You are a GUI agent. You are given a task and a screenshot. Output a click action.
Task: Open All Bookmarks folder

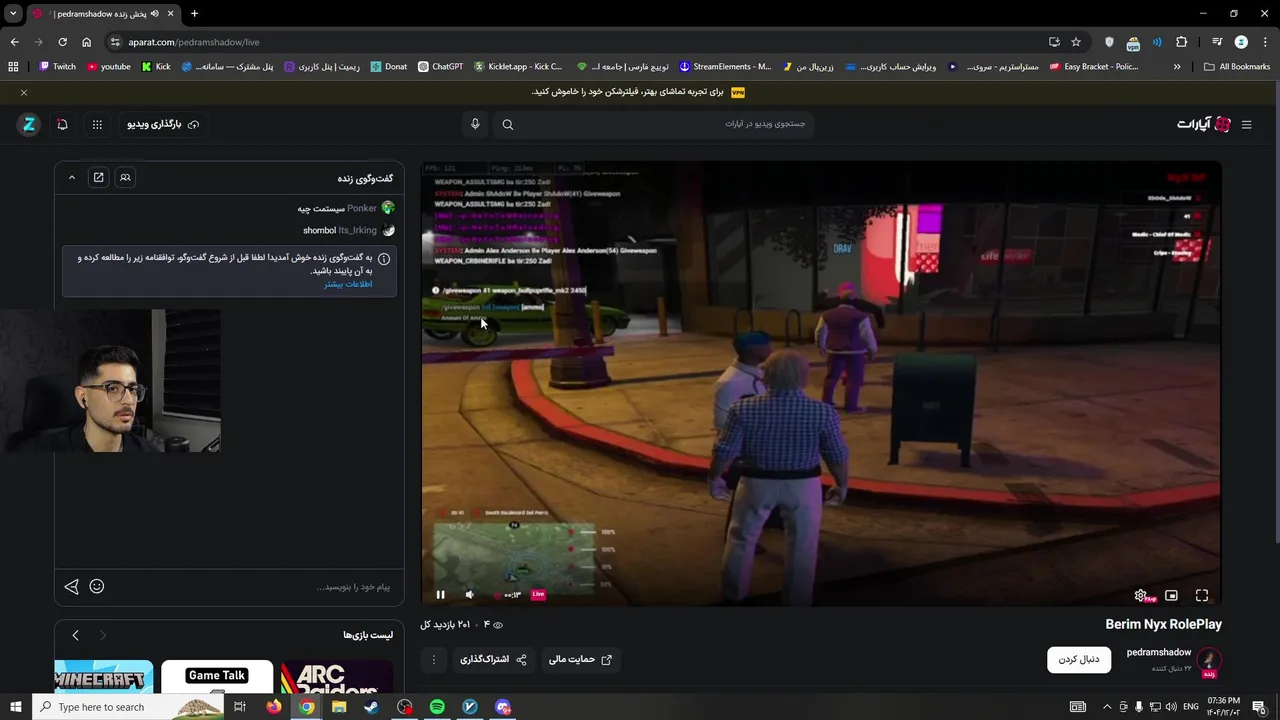(x=1237, y=67)
